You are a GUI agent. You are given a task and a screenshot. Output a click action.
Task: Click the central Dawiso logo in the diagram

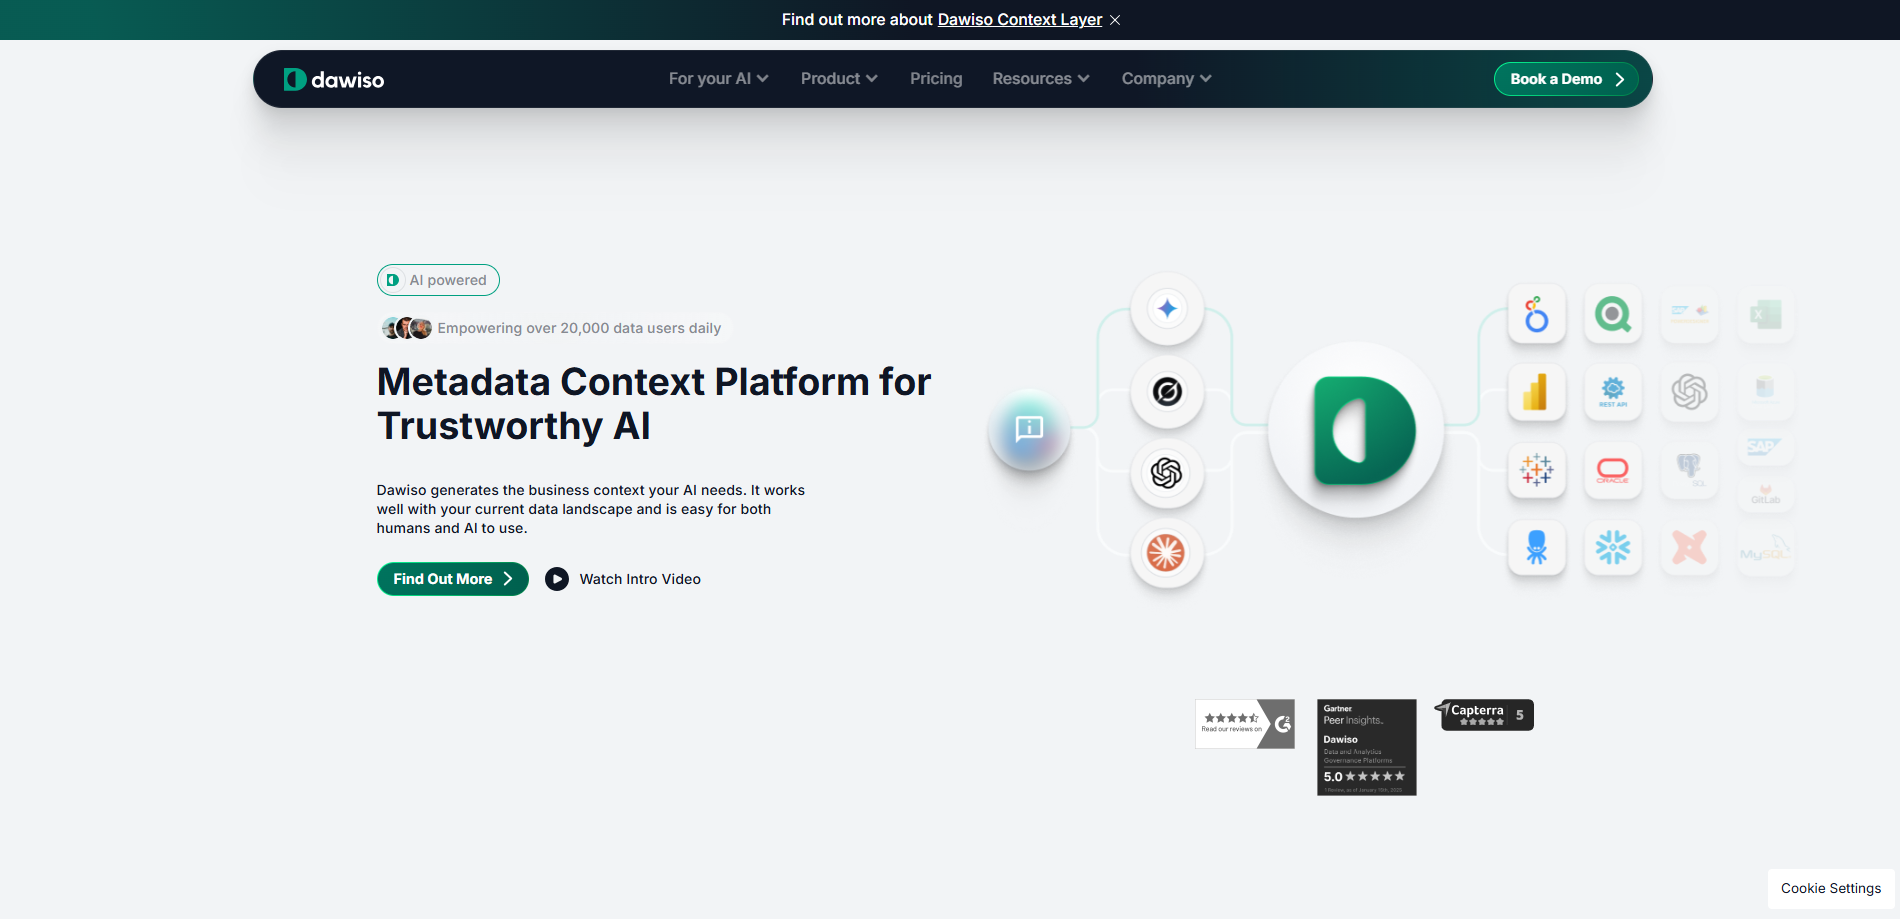[1355, 431]
